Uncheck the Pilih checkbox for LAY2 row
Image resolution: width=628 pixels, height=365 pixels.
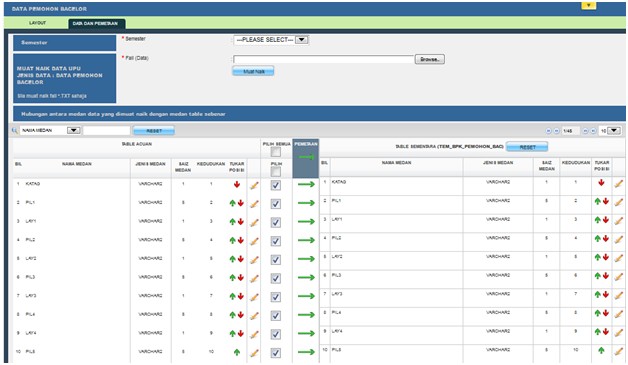click(x=276, y=260)
